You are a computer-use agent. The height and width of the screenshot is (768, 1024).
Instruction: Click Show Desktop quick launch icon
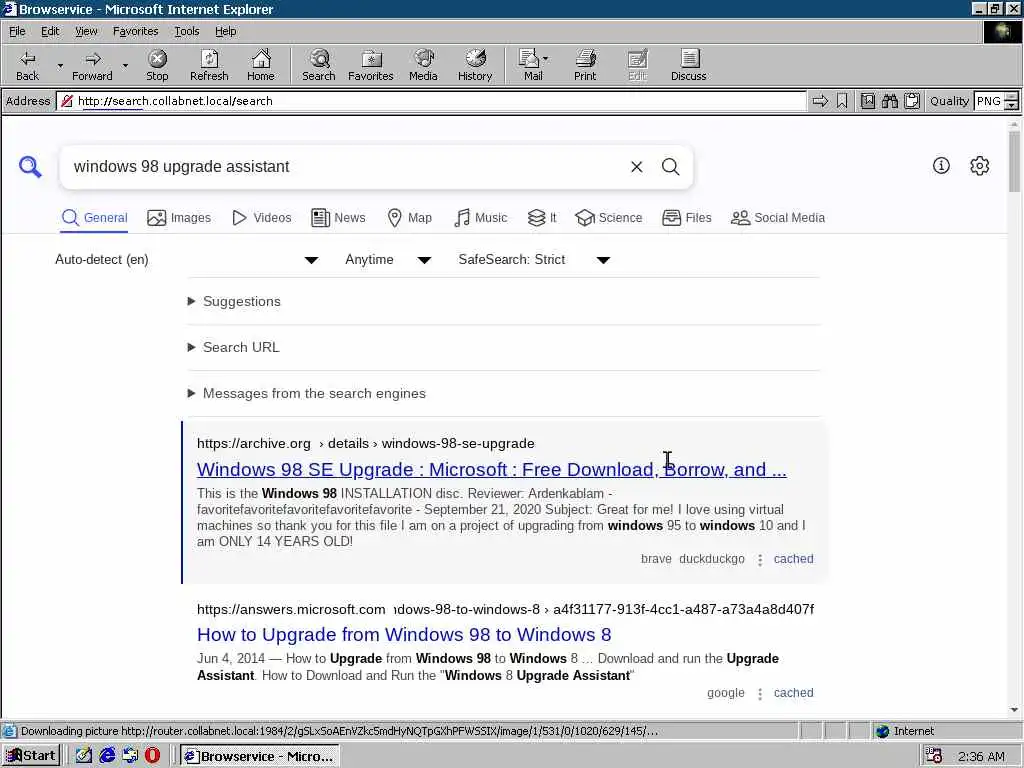pyautogui.click(x=84, y=756)
